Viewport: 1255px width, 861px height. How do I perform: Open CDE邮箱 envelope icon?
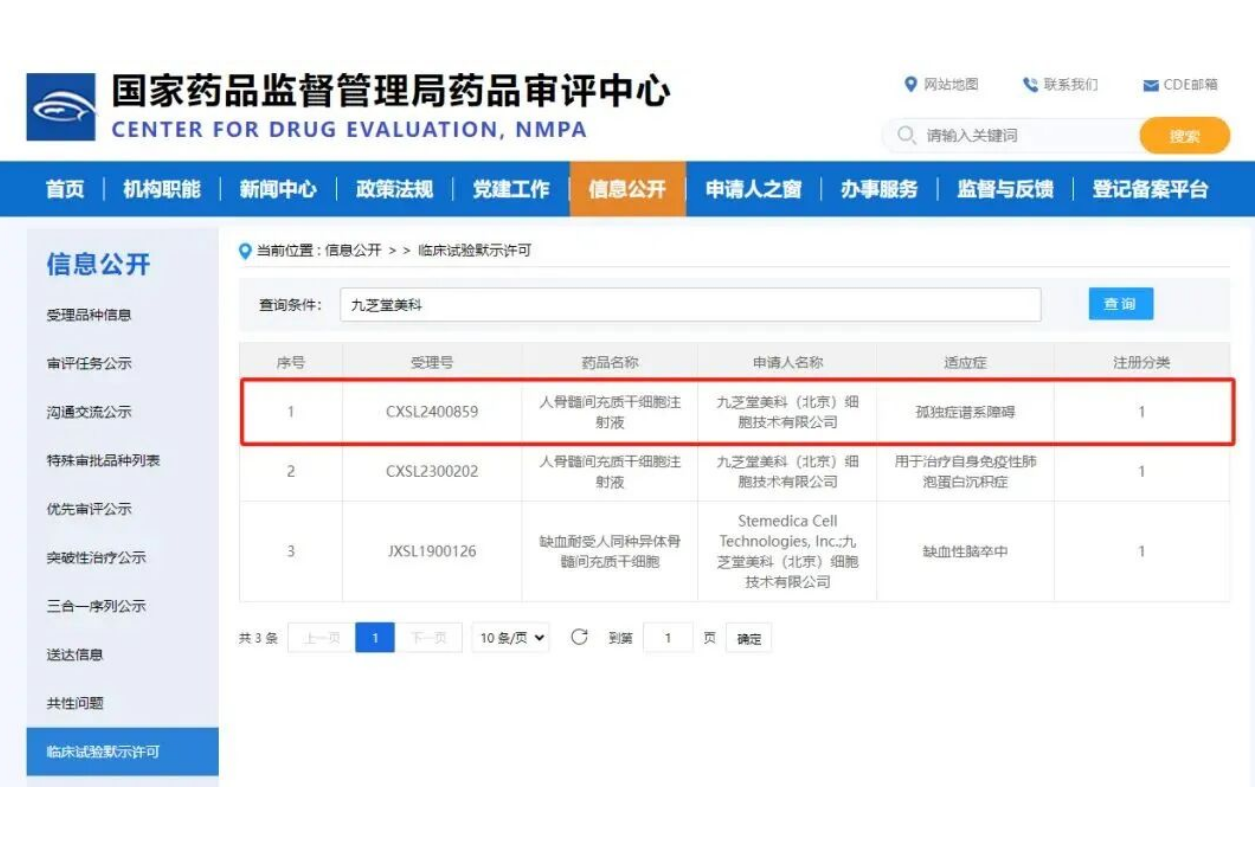point(1150,86)
